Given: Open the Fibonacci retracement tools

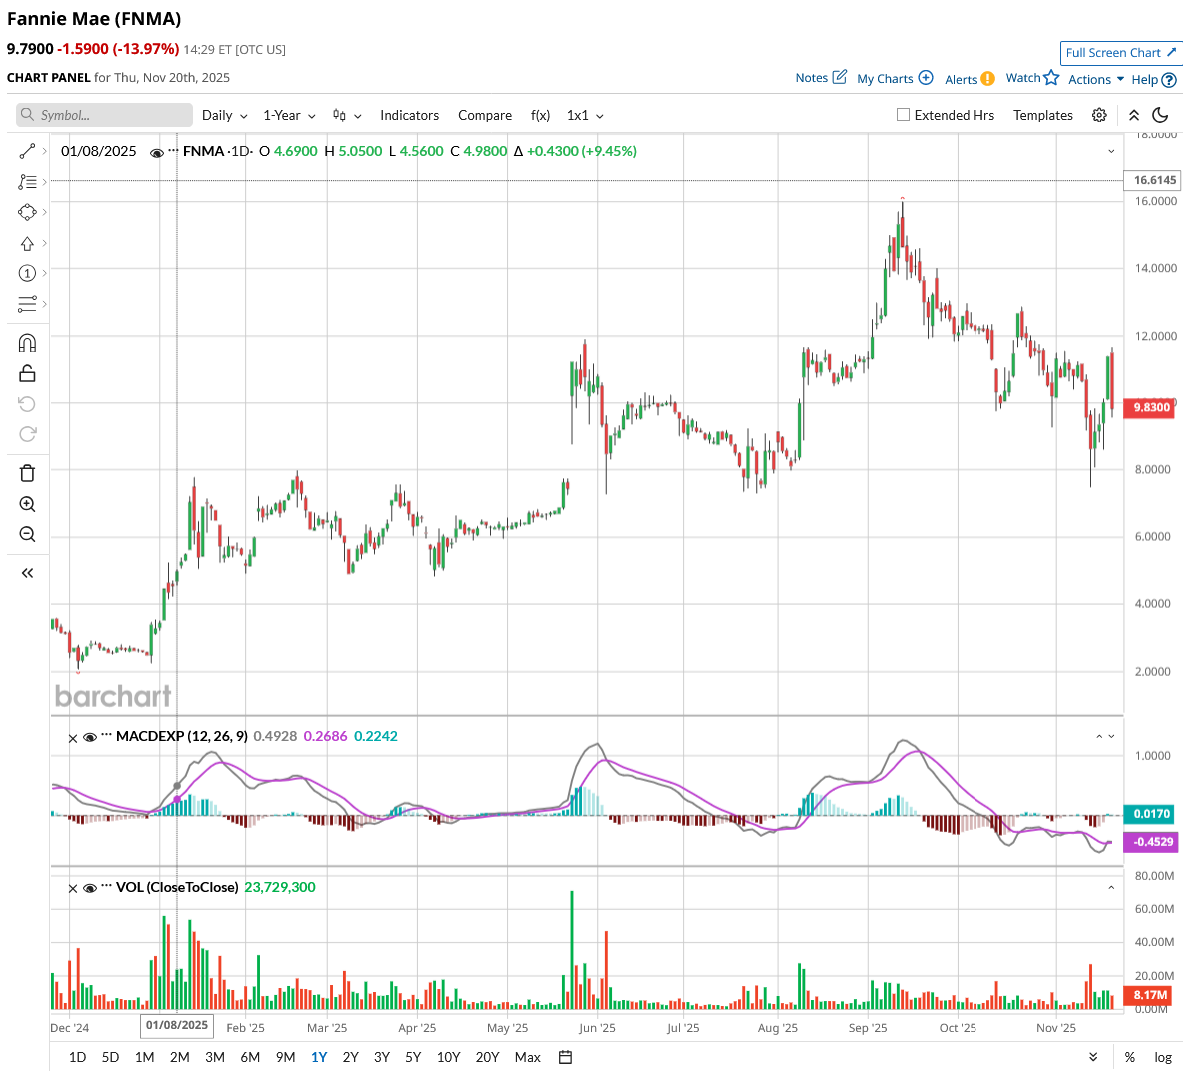Looking at the screenshot, I should point(27,182).
